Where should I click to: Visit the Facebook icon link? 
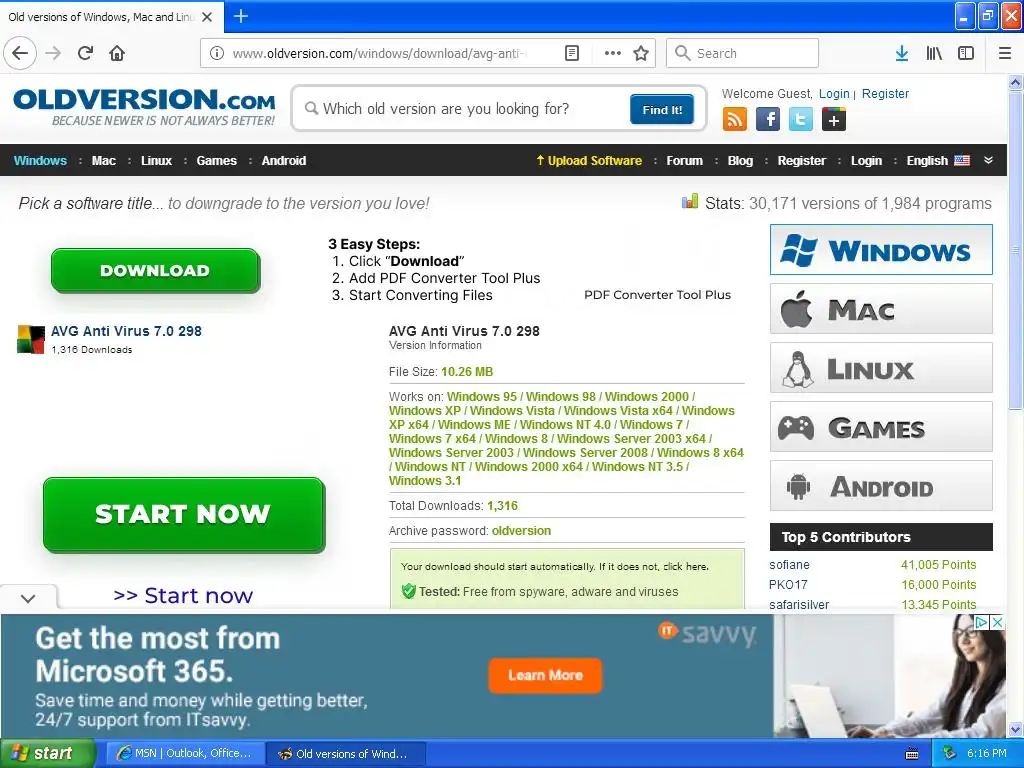pyautogui.click(x=768, y=120)
